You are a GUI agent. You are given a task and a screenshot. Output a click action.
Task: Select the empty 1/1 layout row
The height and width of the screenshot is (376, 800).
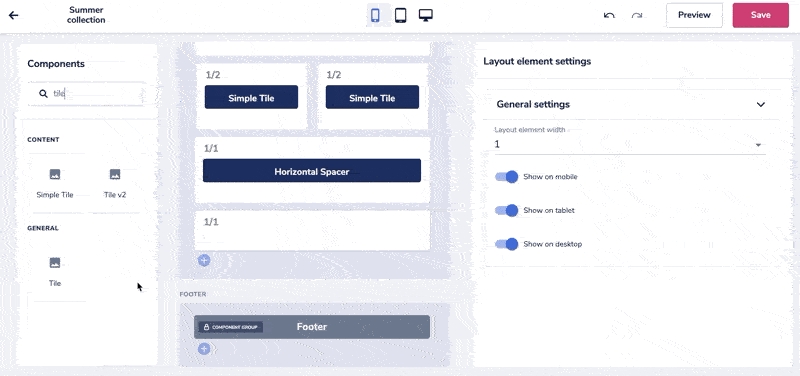click(312, 231)
